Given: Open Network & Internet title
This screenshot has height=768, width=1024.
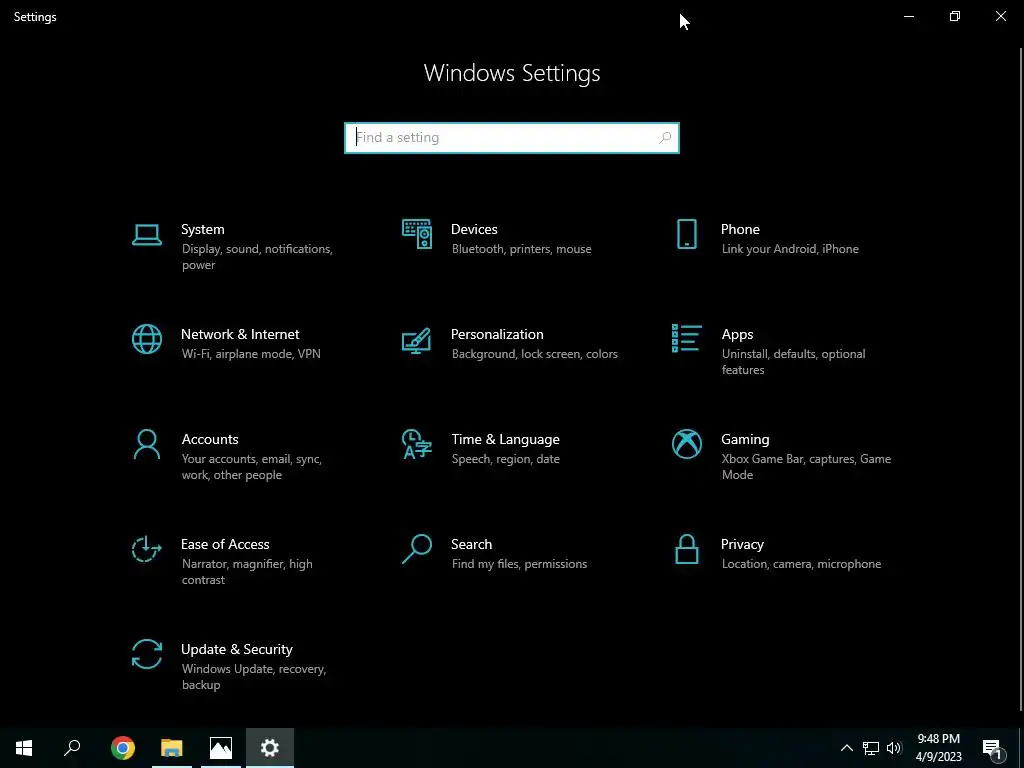Looking at the screenshot, I should tap(240, 334).
